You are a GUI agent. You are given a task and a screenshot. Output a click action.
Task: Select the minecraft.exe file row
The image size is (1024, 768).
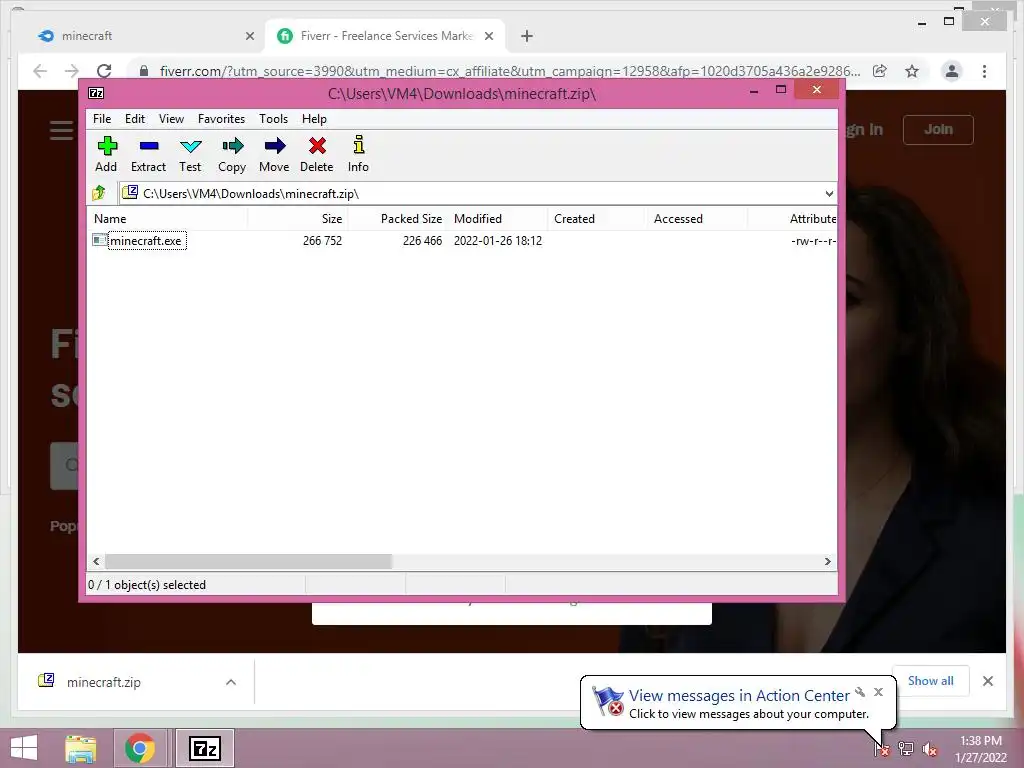coord(462,240)
